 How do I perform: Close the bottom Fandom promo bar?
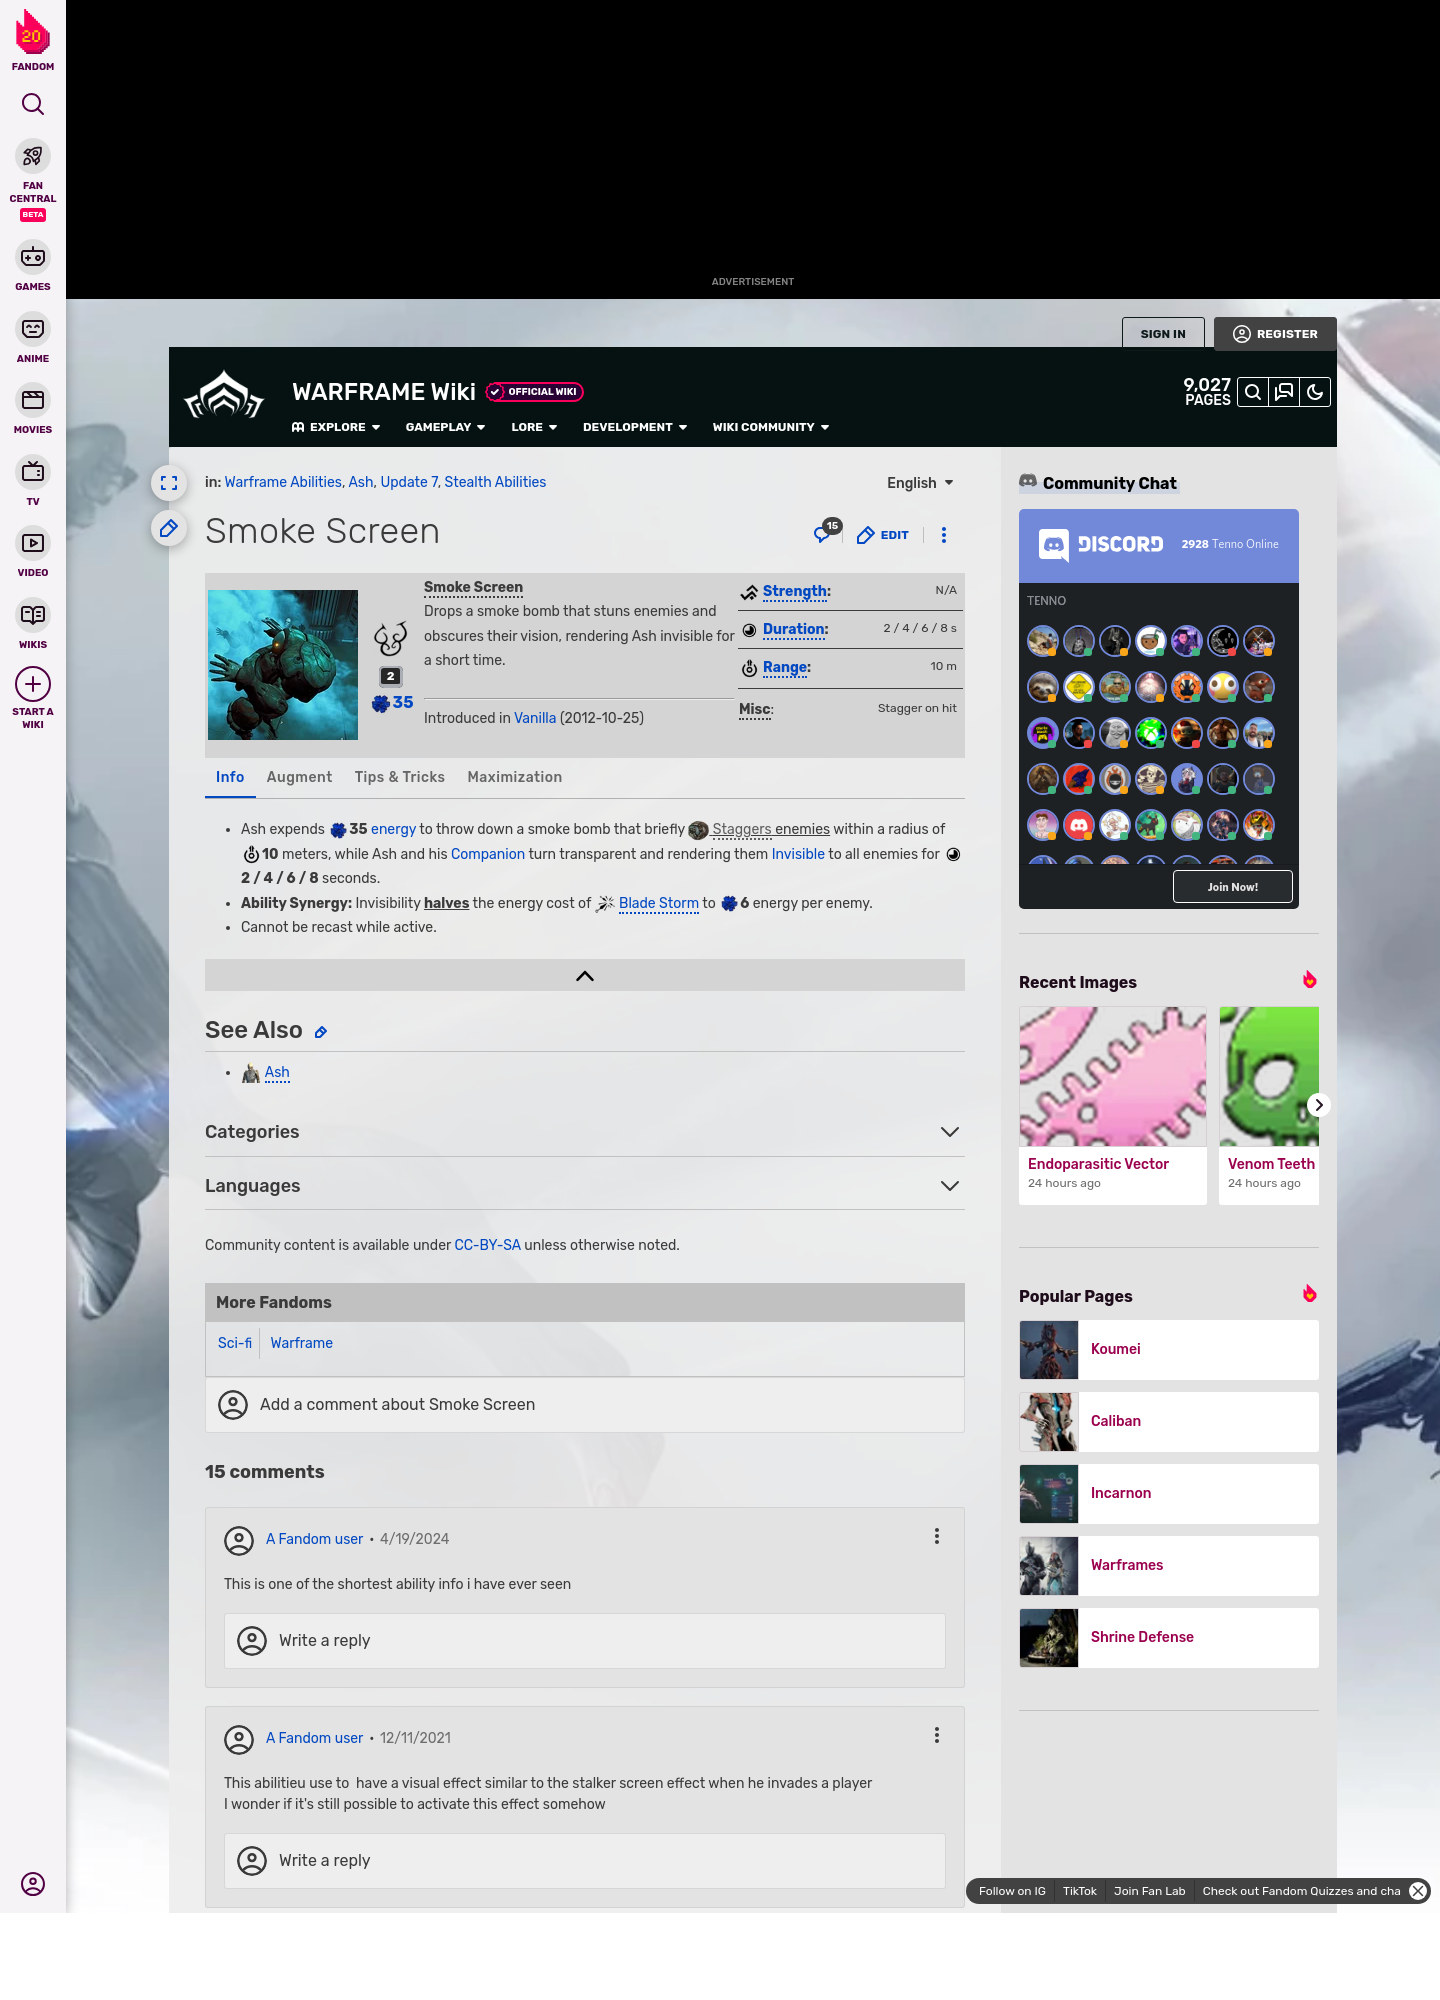point(1418,1891)
